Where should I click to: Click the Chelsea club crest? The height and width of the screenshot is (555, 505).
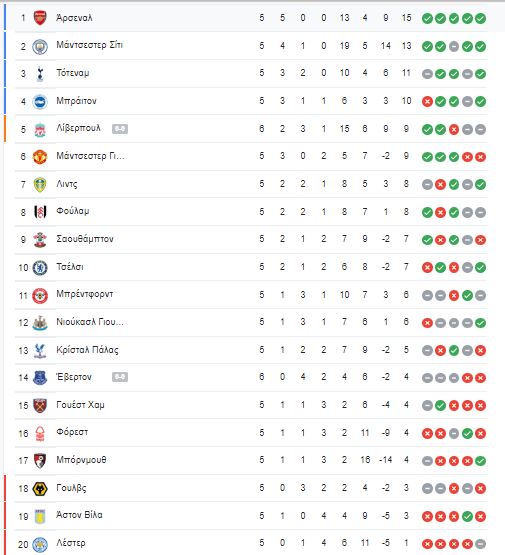point(40,268)
